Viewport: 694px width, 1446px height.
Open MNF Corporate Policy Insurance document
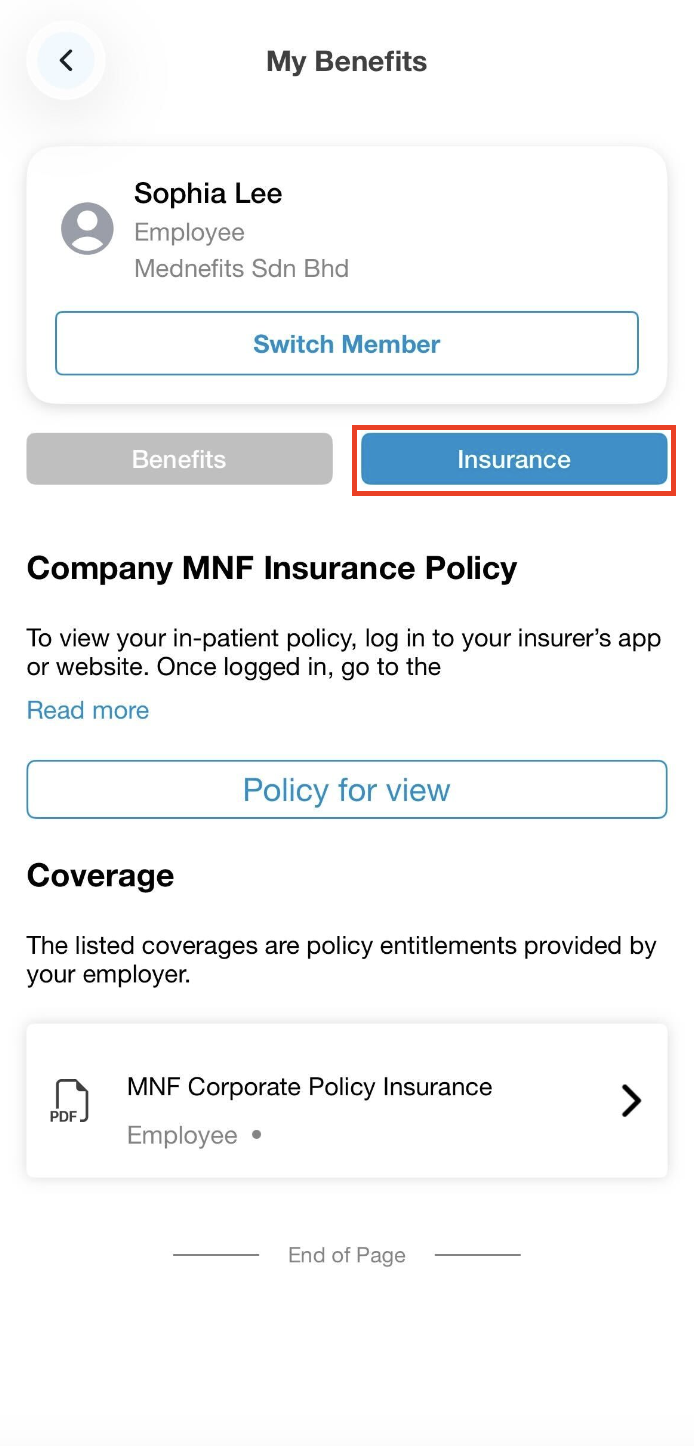coord(310,1087)
